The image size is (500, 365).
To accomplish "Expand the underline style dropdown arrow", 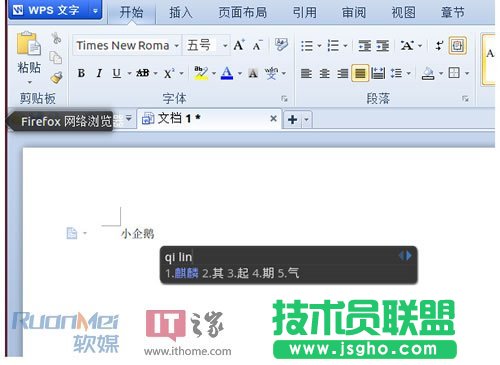I will [x=129, y=73].
